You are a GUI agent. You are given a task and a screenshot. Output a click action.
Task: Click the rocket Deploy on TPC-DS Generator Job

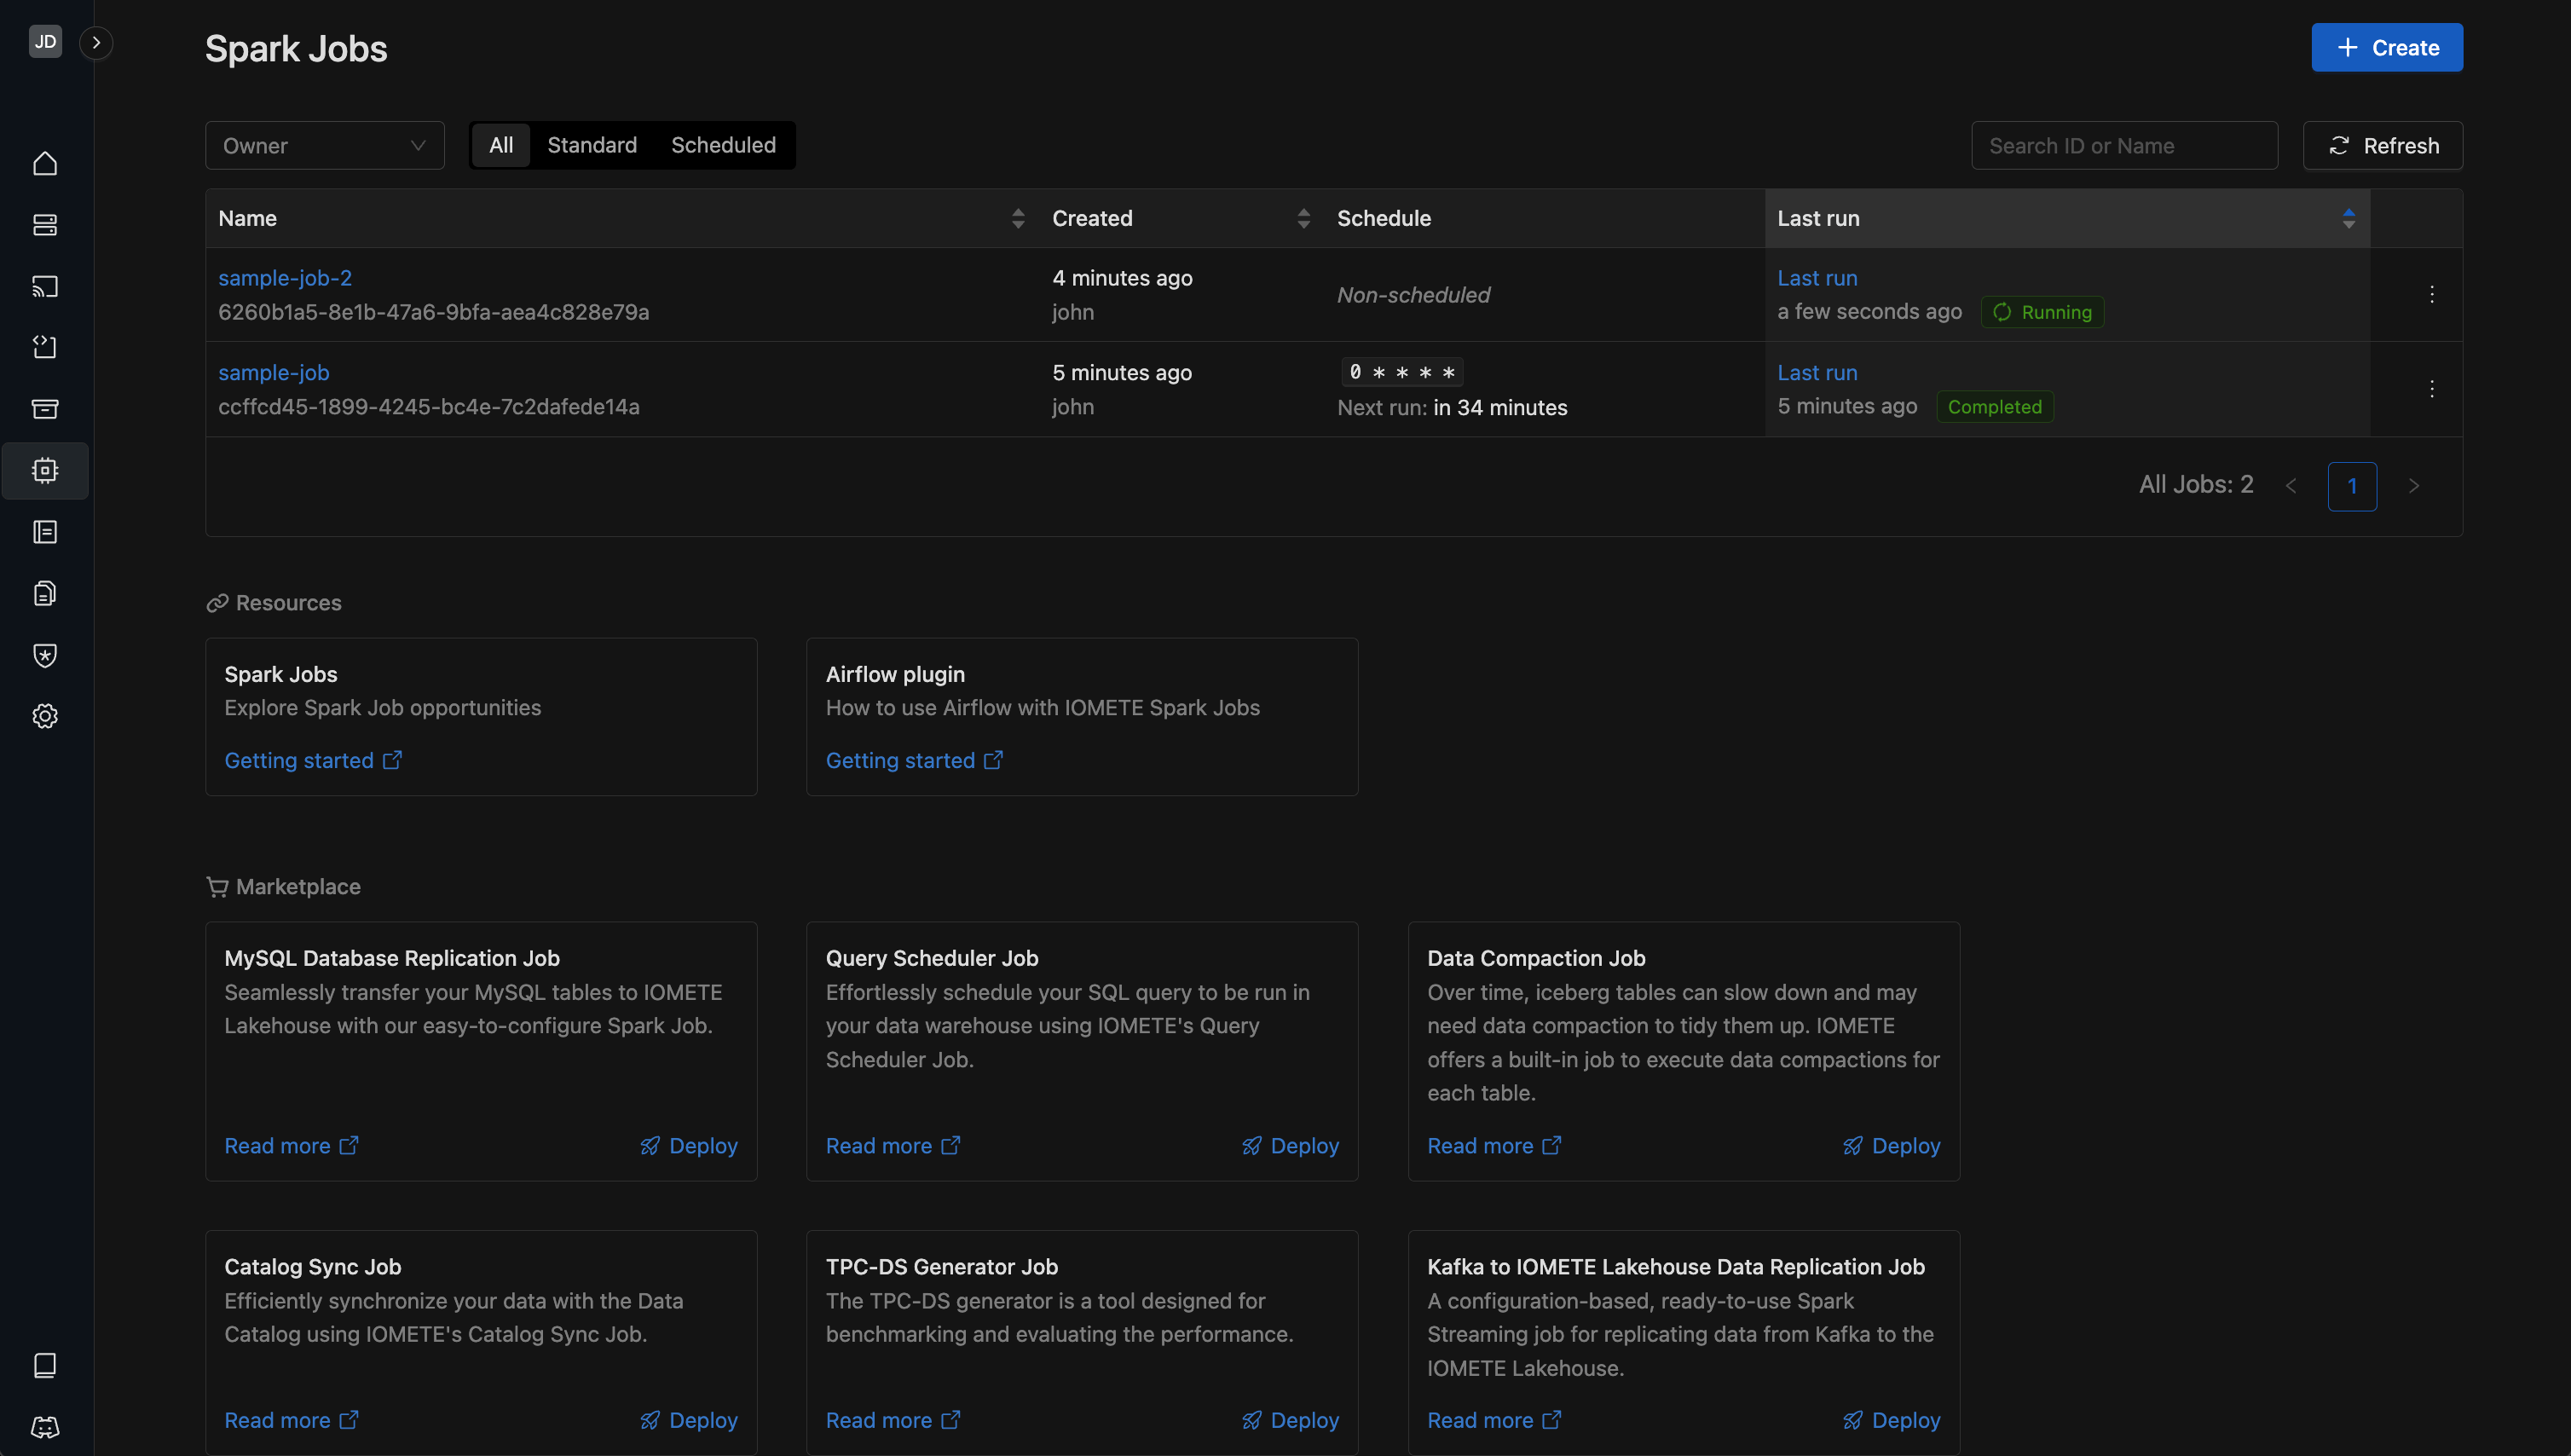[1290, 1420]
